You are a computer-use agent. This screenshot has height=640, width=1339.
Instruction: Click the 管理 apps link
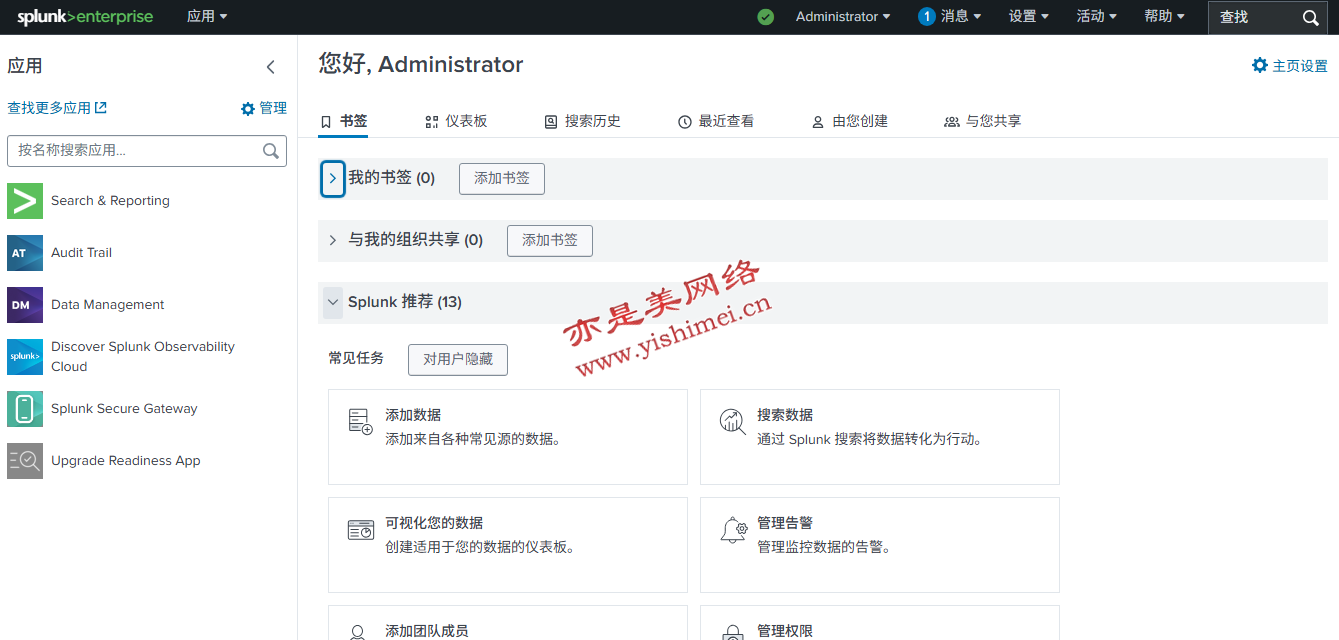pos(264,108)
